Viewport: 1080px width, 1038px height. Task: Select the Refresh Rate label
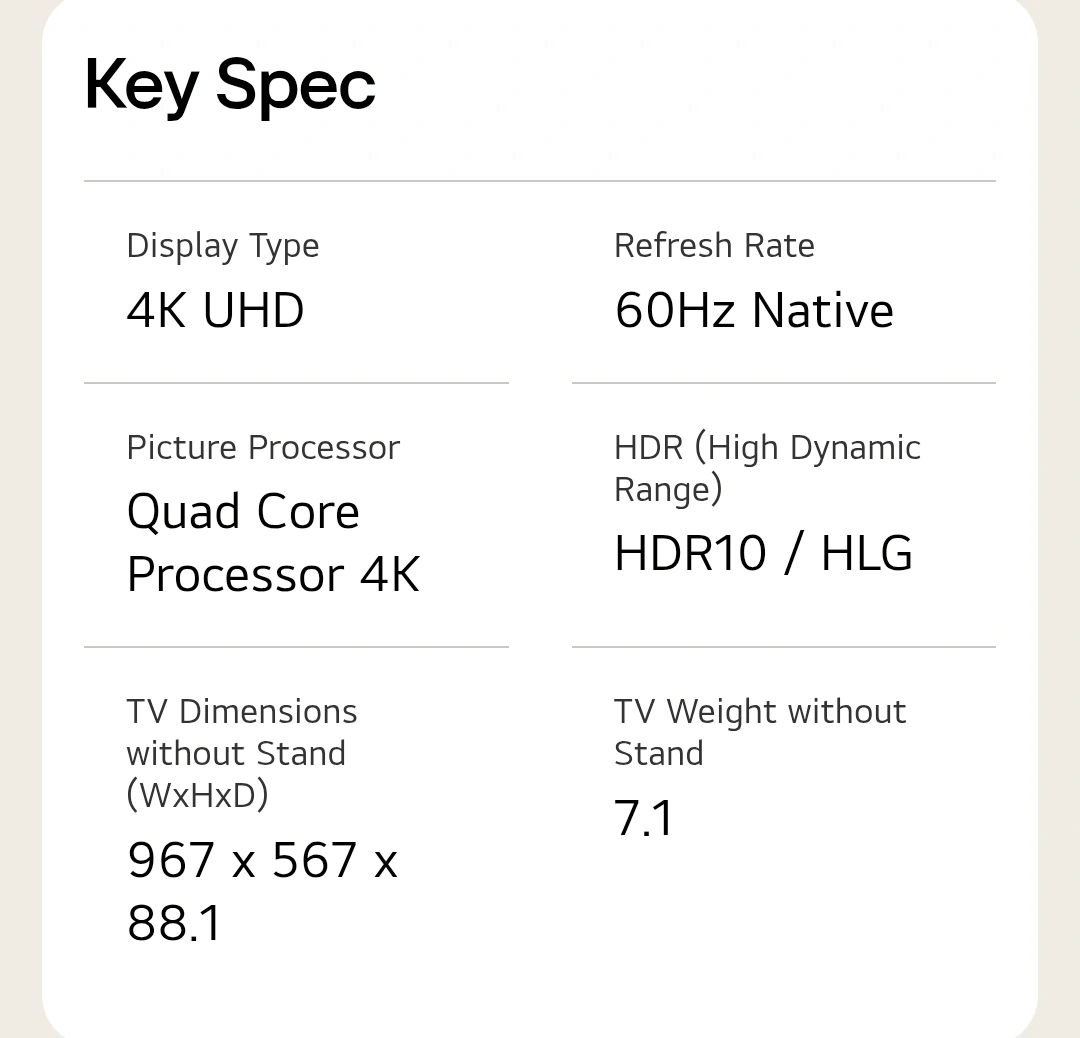pos(714,246)
